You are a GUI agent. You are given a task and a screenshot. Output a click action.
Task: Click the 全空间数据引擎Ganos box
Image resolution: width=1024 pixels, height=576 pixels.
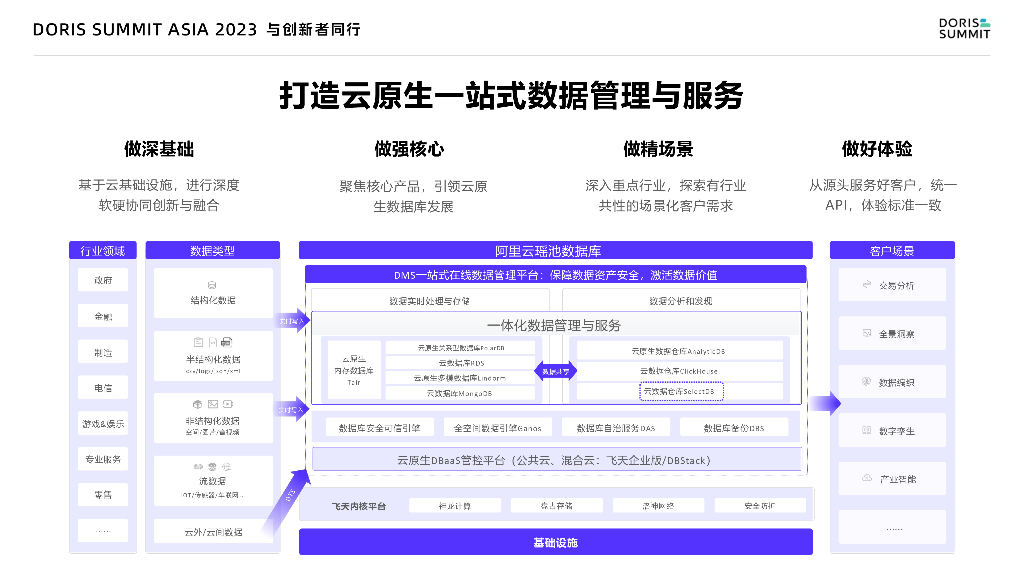498,428
